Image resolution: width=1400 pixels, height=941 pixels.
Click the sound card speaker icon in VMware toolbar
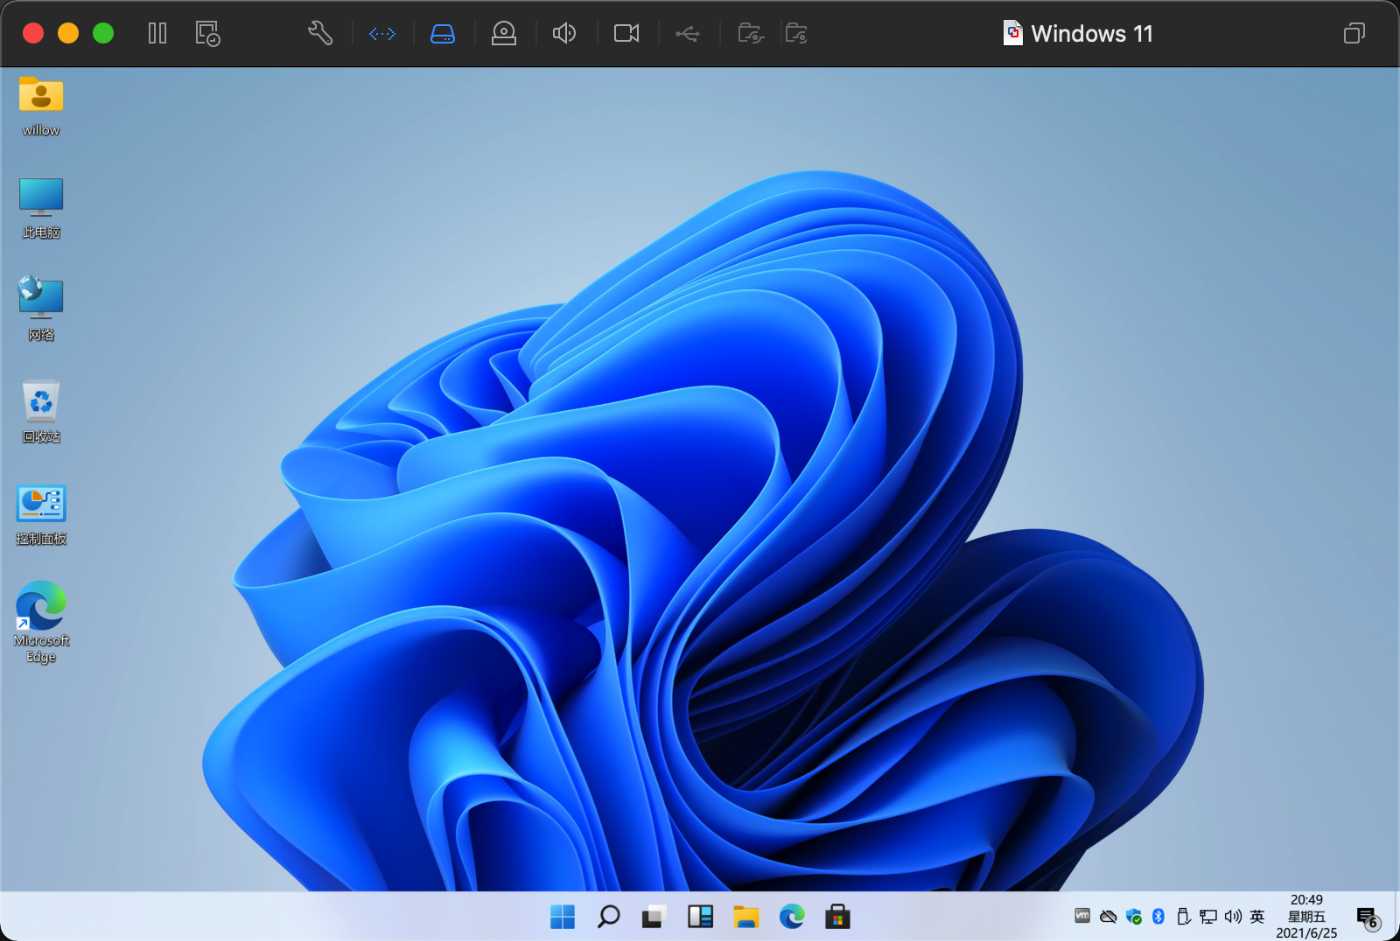click(564, 34)
